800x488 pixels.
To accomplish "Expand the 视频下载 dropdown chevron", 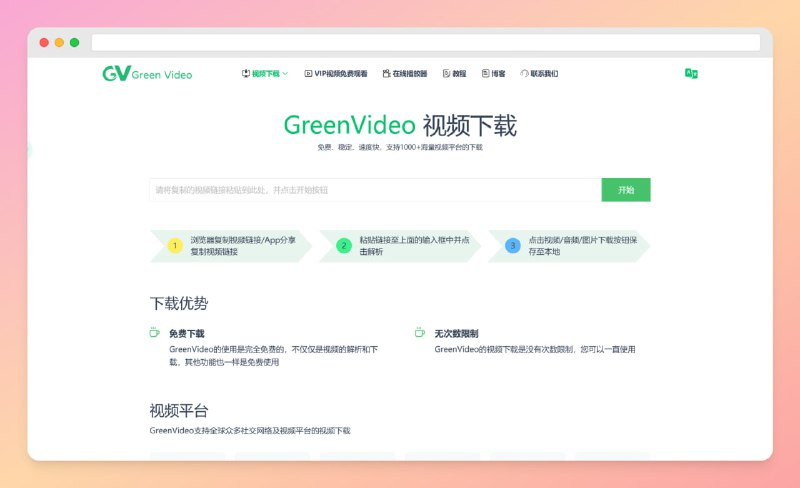I will tap(285, 74).
